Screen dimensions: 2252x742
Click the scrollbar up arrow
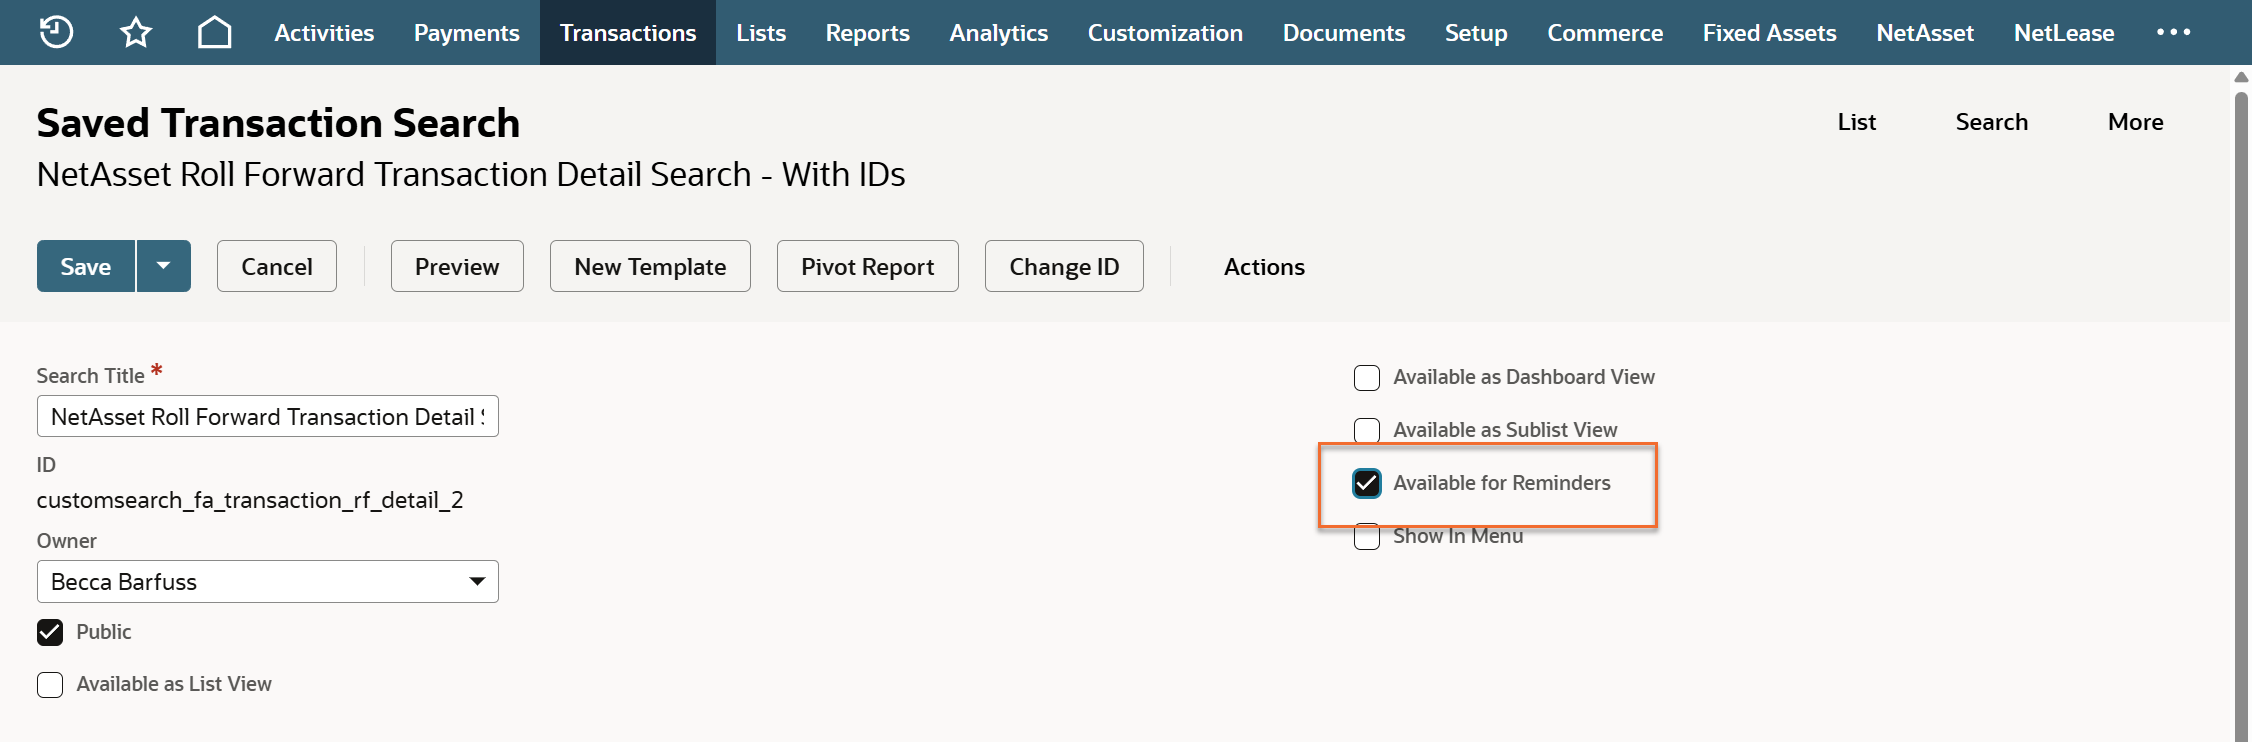click(2241, 77)
